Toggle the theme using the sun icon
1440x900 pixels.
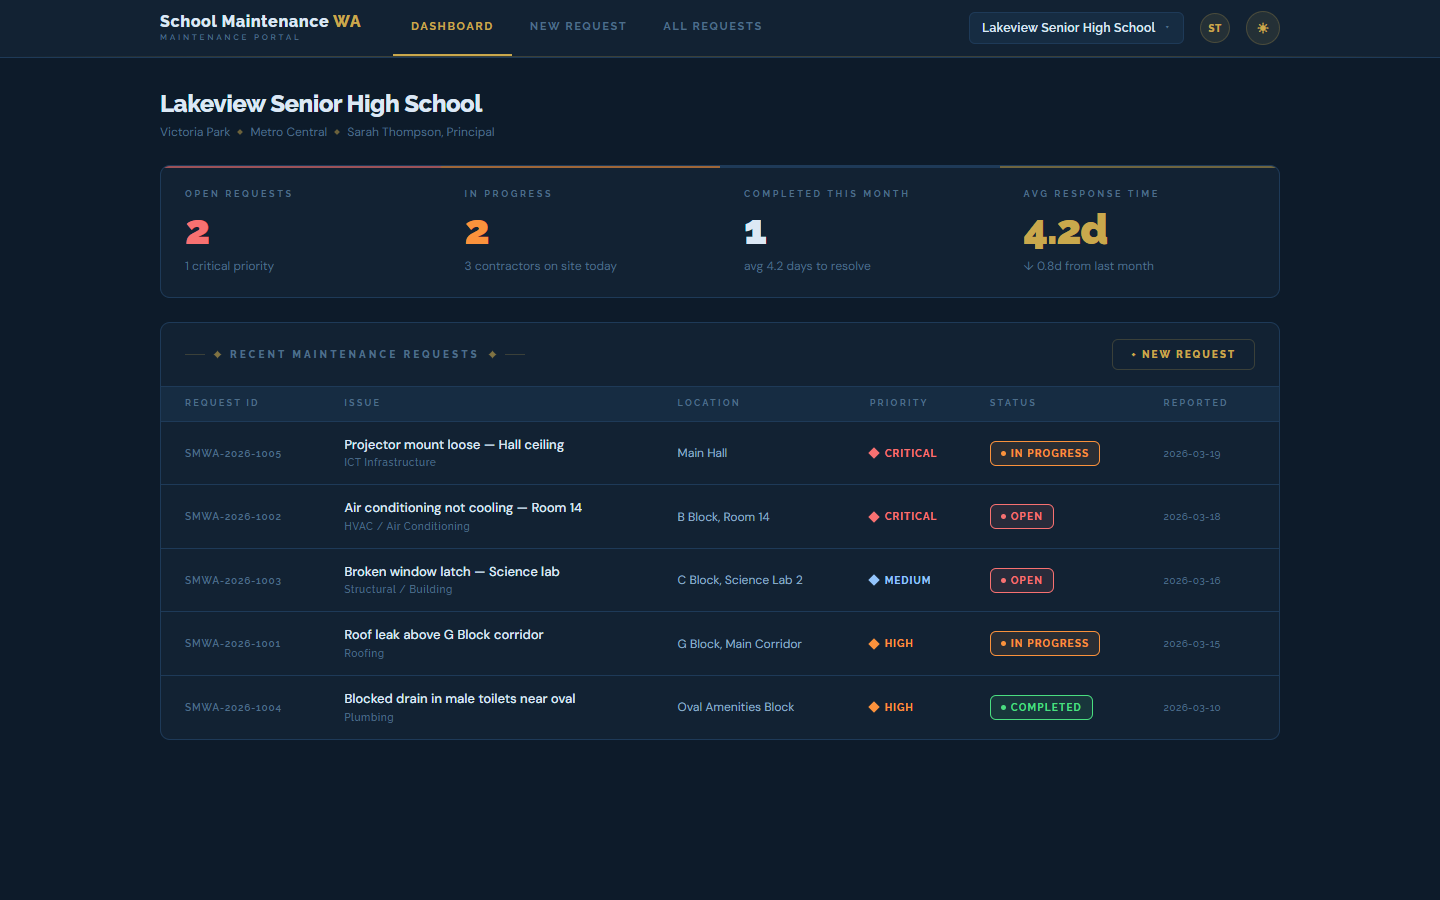point(1262,28)
